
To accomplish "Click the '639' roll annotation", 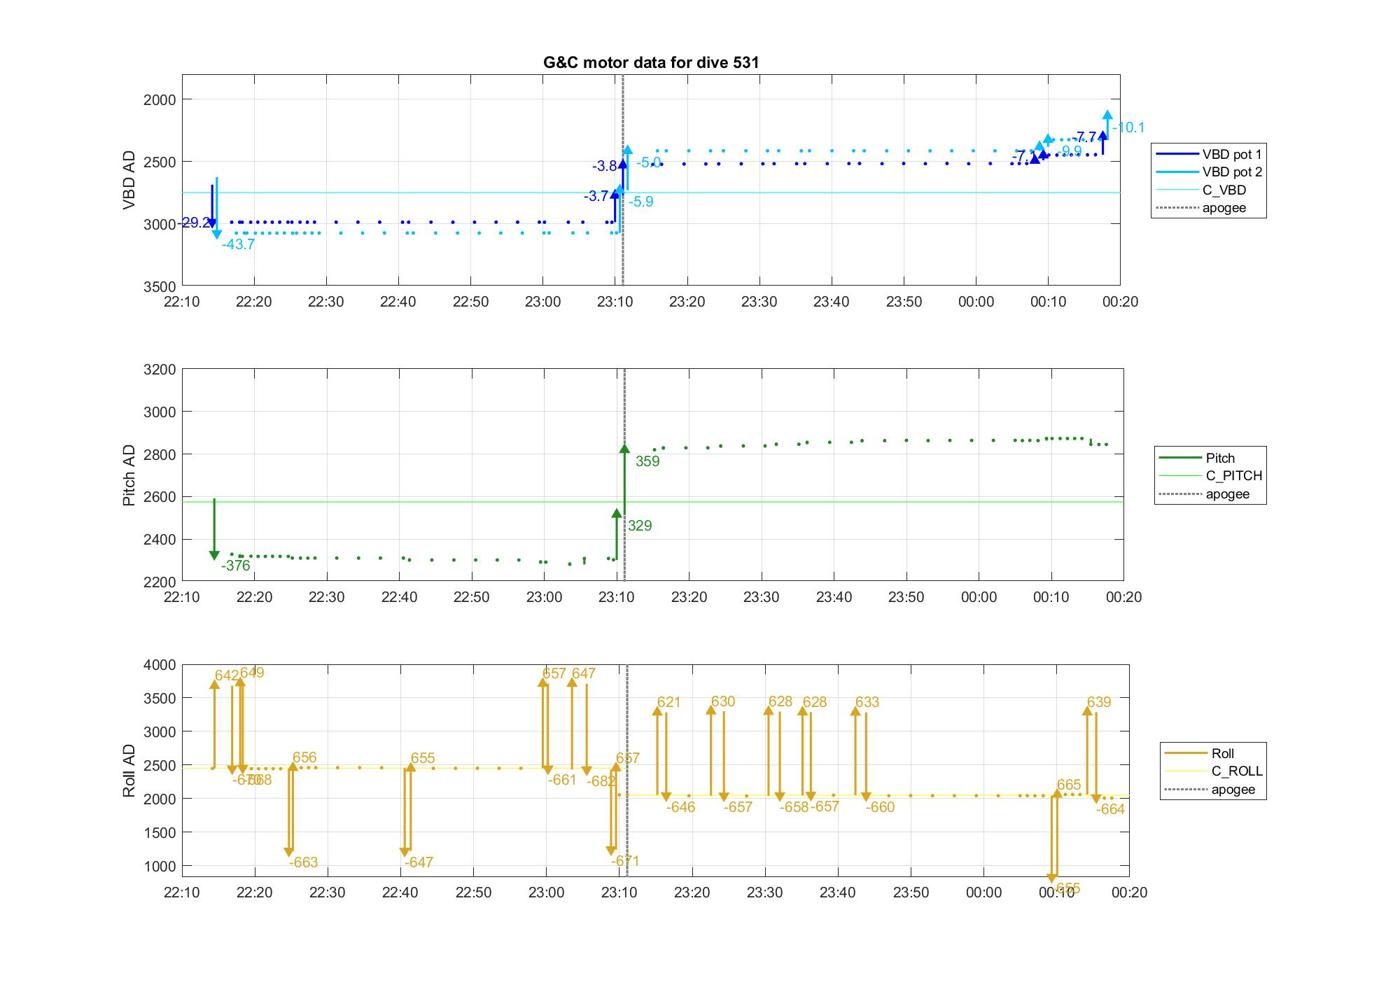I will [1098, 702].
